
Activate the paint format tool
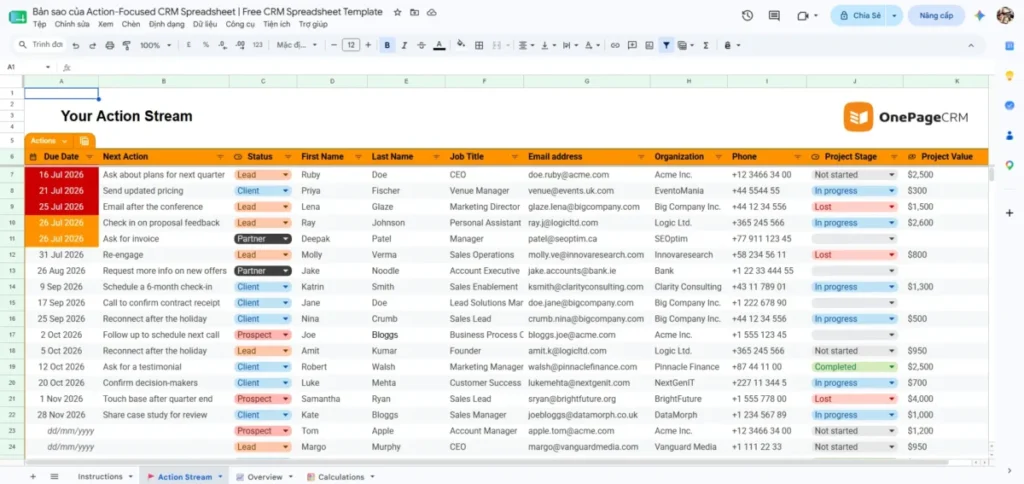(127, 45)
